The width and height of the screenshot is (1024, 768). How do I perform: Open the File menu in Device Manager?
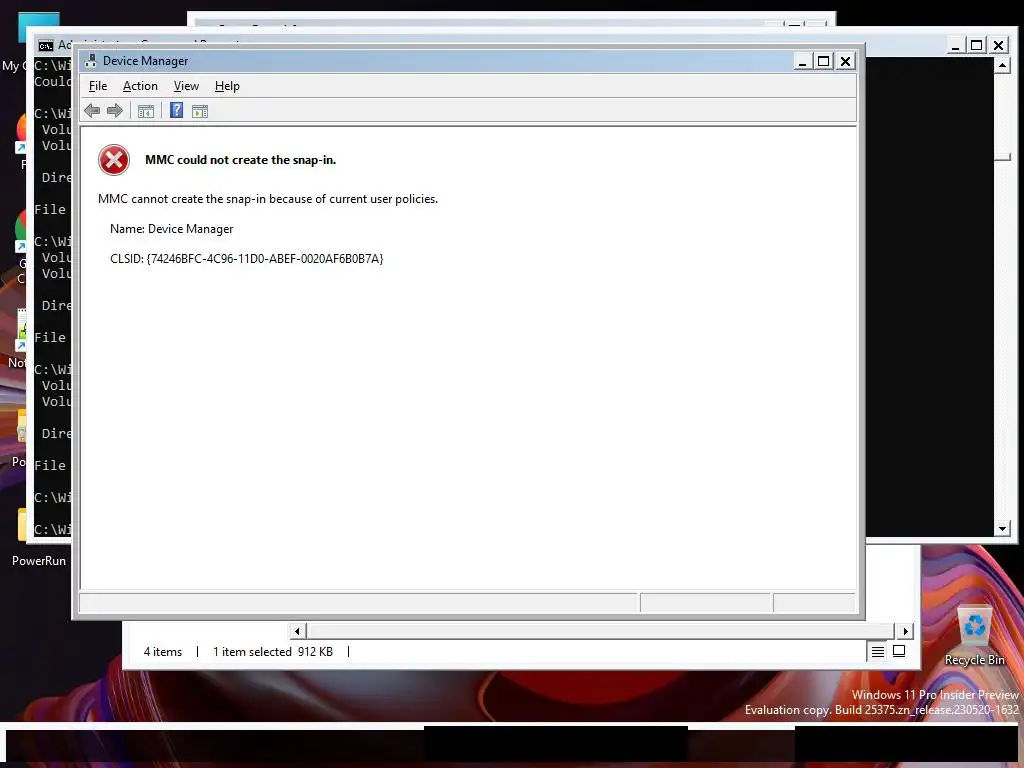click(98, 86)
